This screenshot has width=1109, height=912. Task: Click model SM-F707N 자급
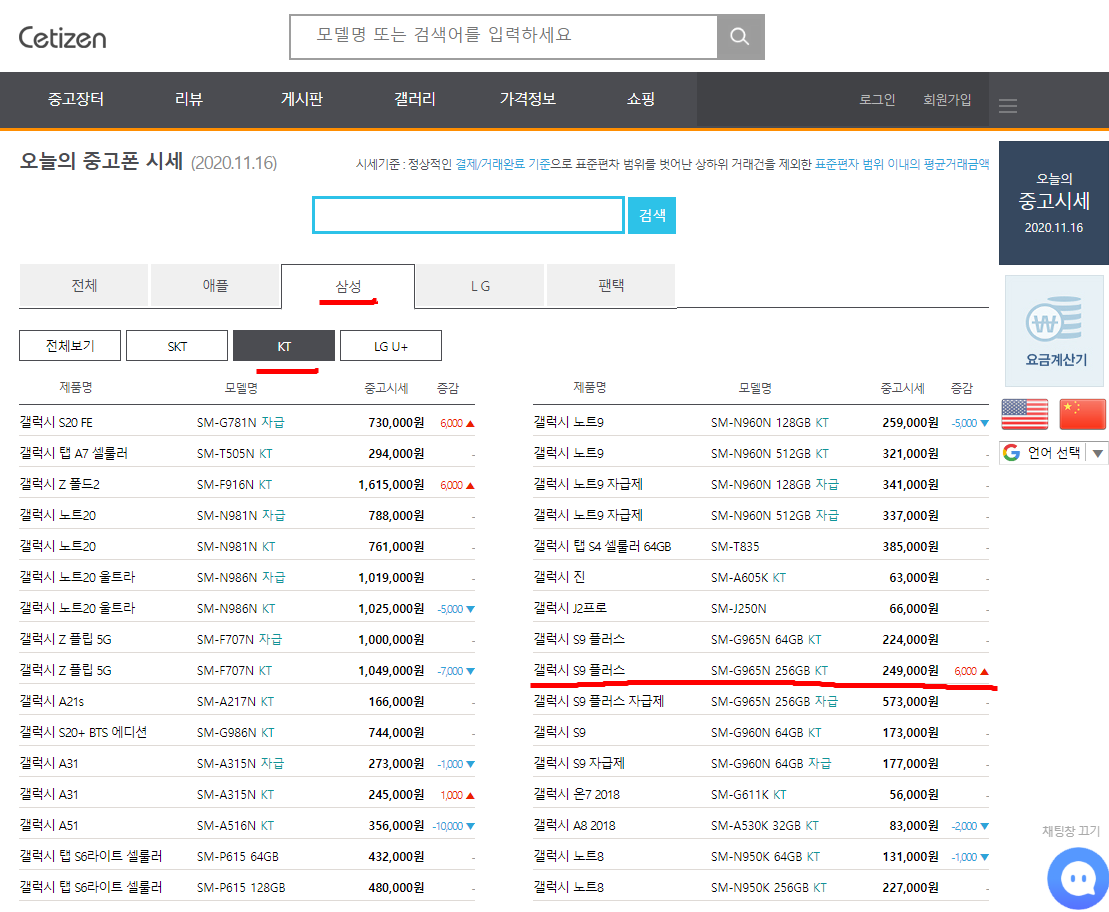(x=239, y=640)
